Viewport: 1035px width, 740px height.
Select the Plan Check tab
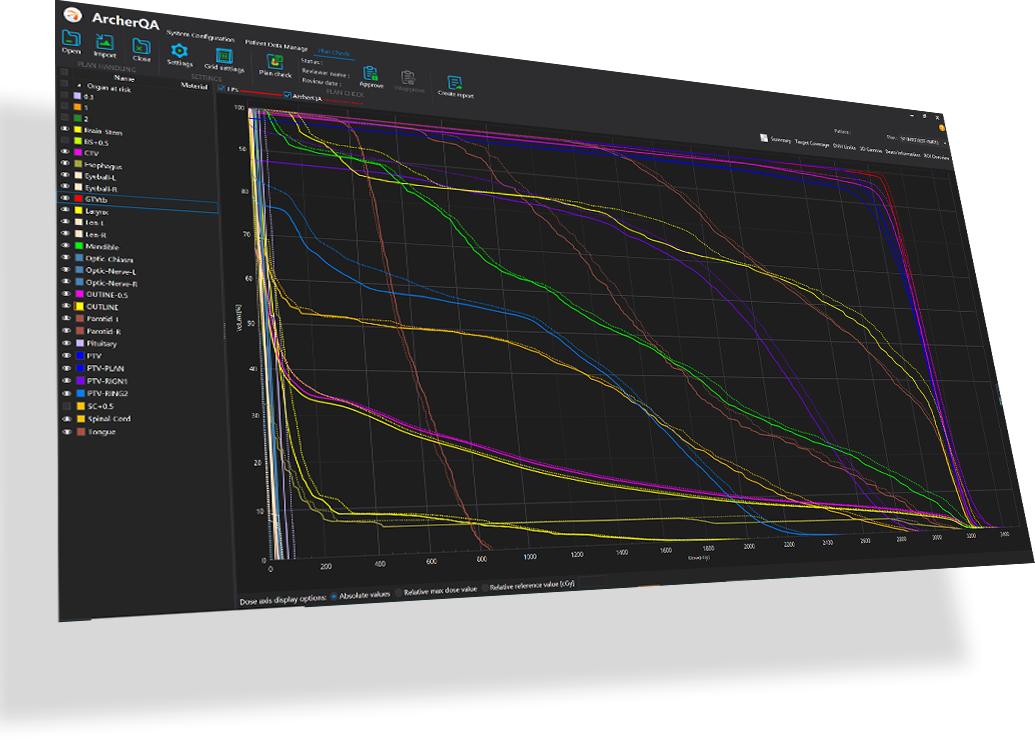[x=334, y=52]
